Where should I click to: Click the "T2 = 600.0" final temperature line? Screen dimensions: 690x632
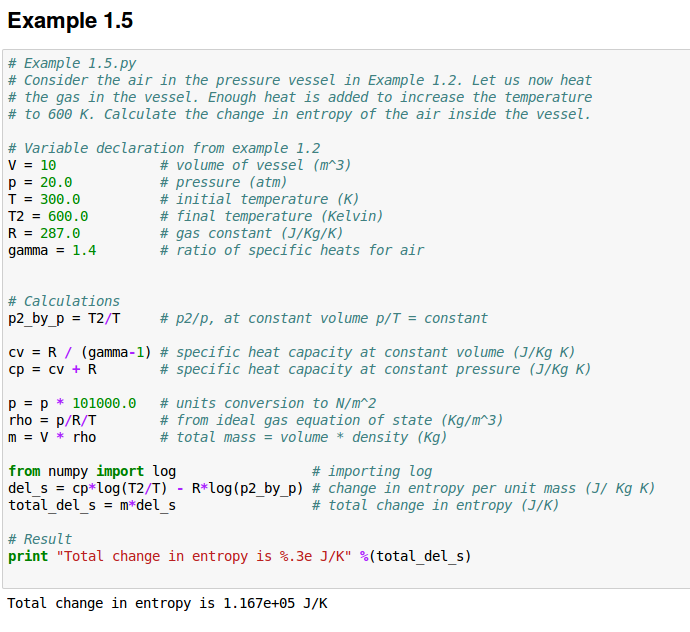48,216
